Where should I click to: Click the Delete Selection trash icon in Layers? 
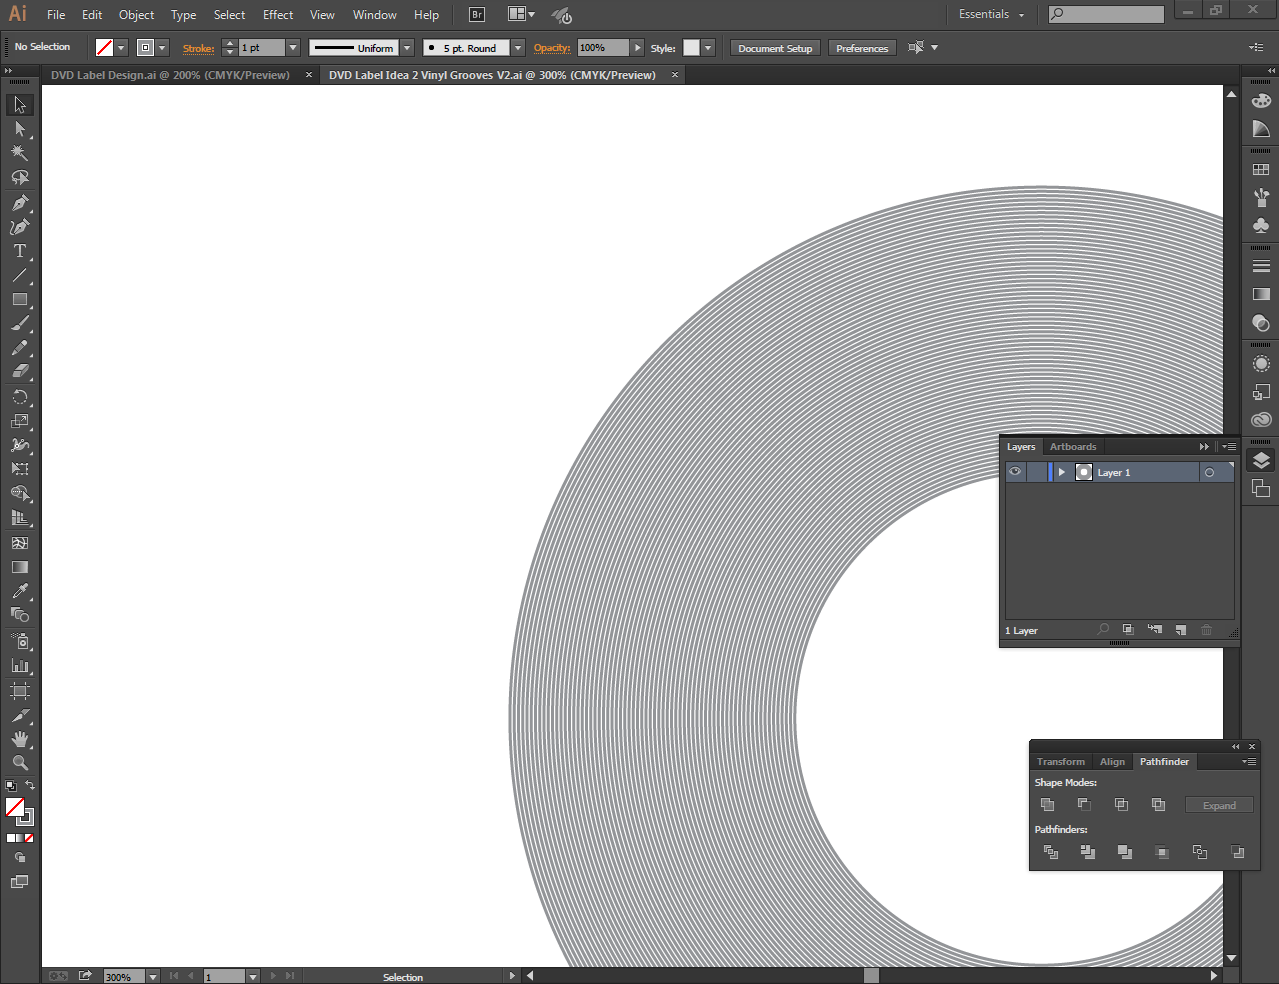click(x=1207, y=630)
